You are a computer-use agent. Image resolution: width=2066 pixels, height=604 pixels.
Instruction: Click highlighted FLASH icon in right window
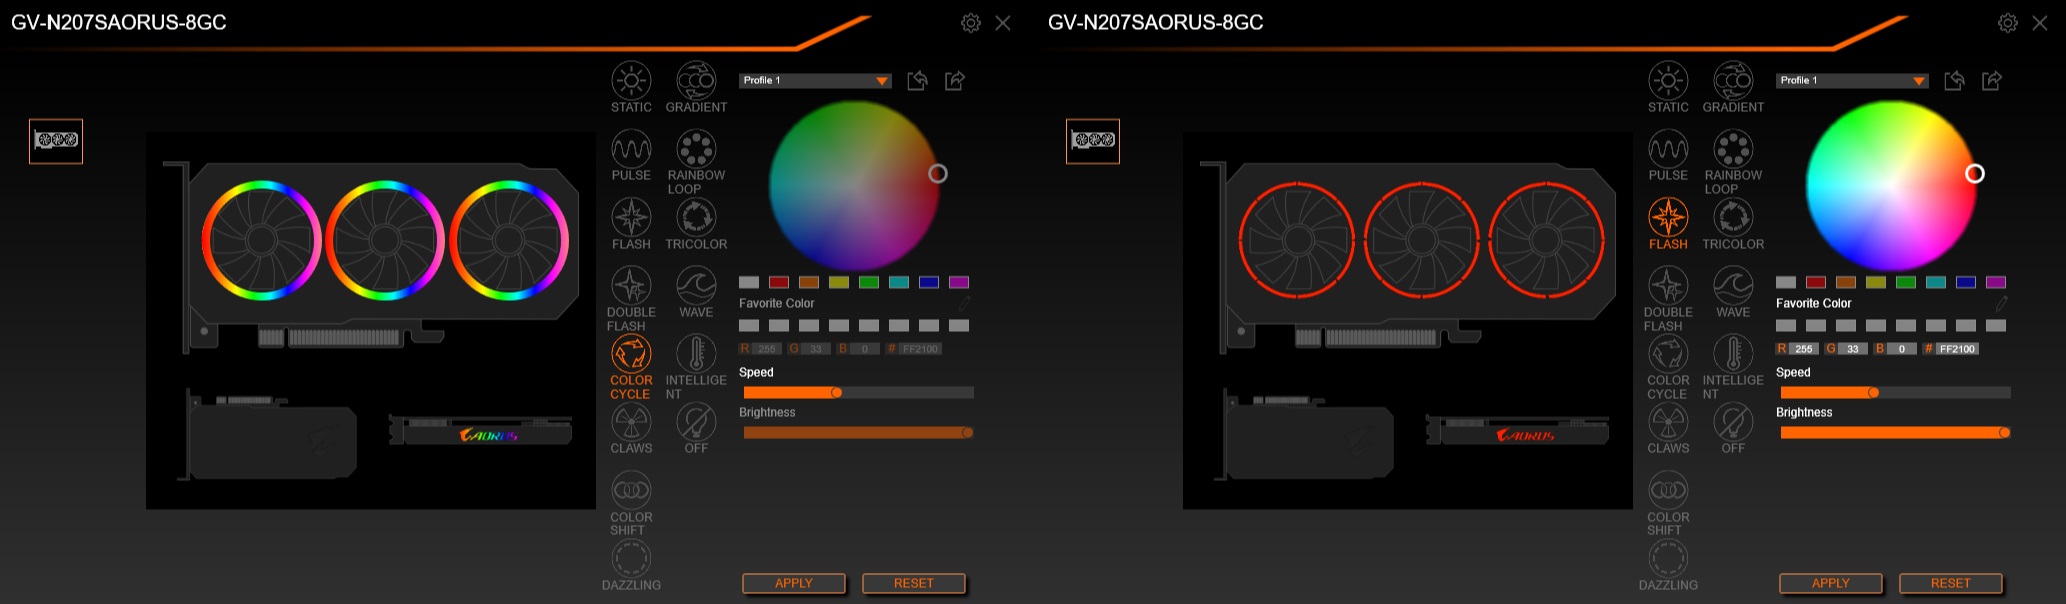click(1668, 218)
